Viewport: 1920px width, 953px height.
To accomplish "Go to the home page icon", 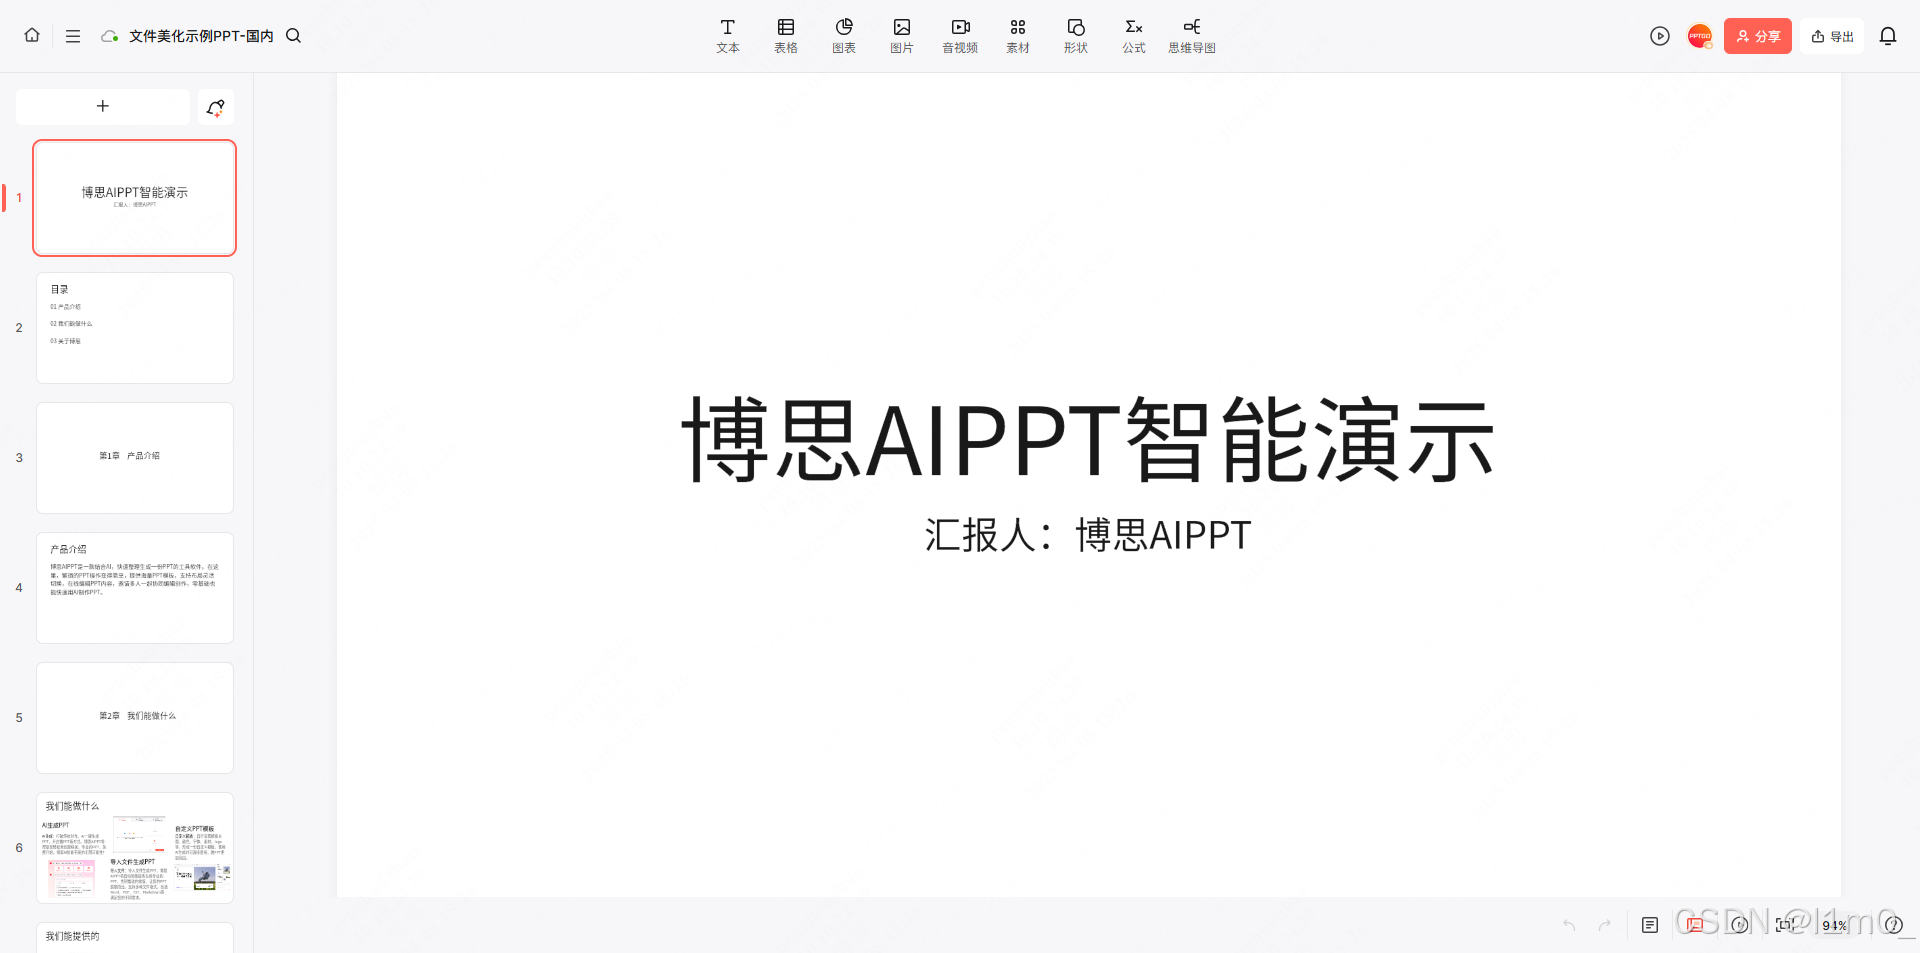I will [x=32, y=35].
